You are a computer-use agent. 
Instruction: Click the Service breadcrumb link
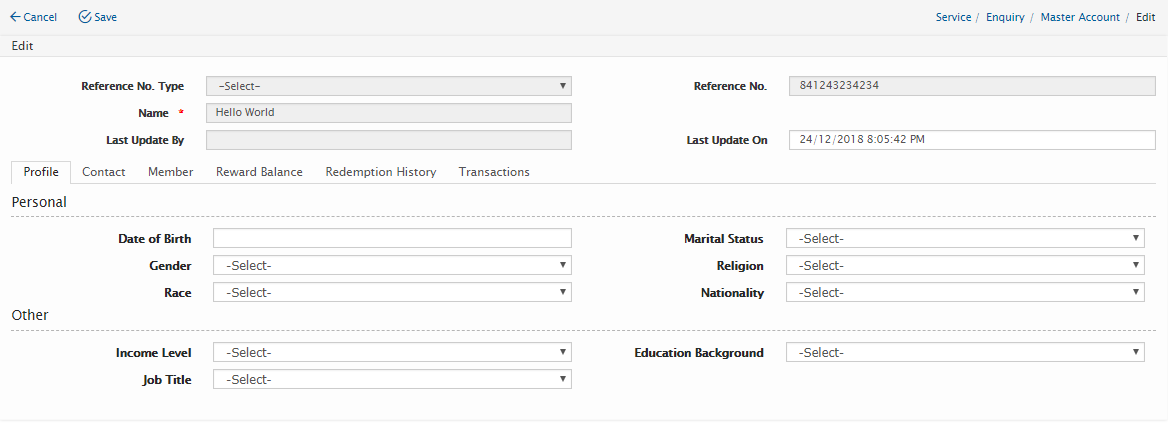pyautogui.click(x=953, y=17)
